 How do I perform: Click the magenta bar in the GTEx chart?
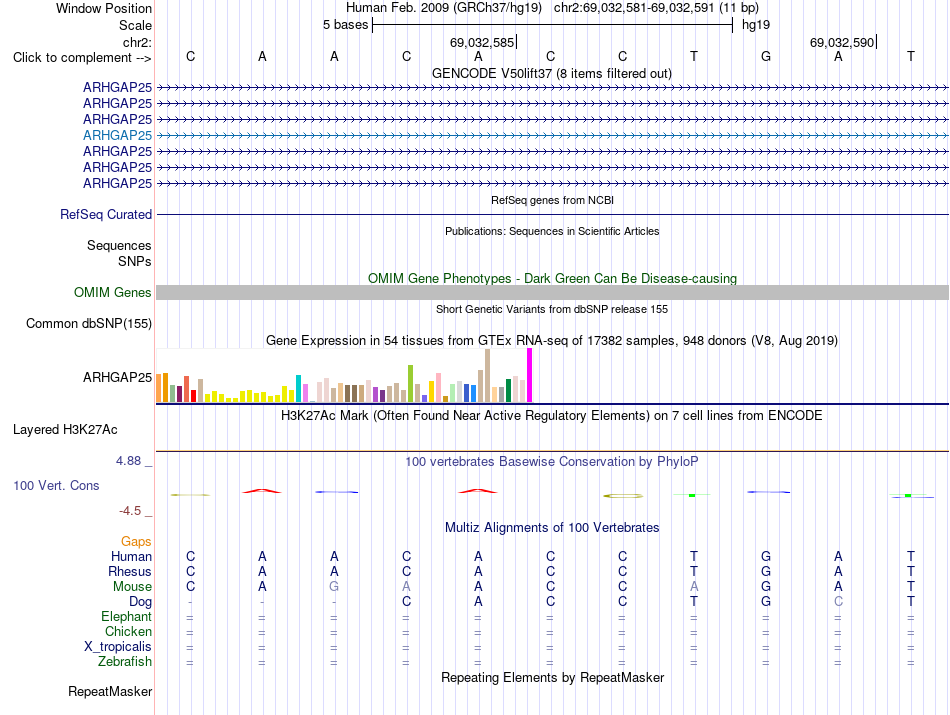click(530, 375)
